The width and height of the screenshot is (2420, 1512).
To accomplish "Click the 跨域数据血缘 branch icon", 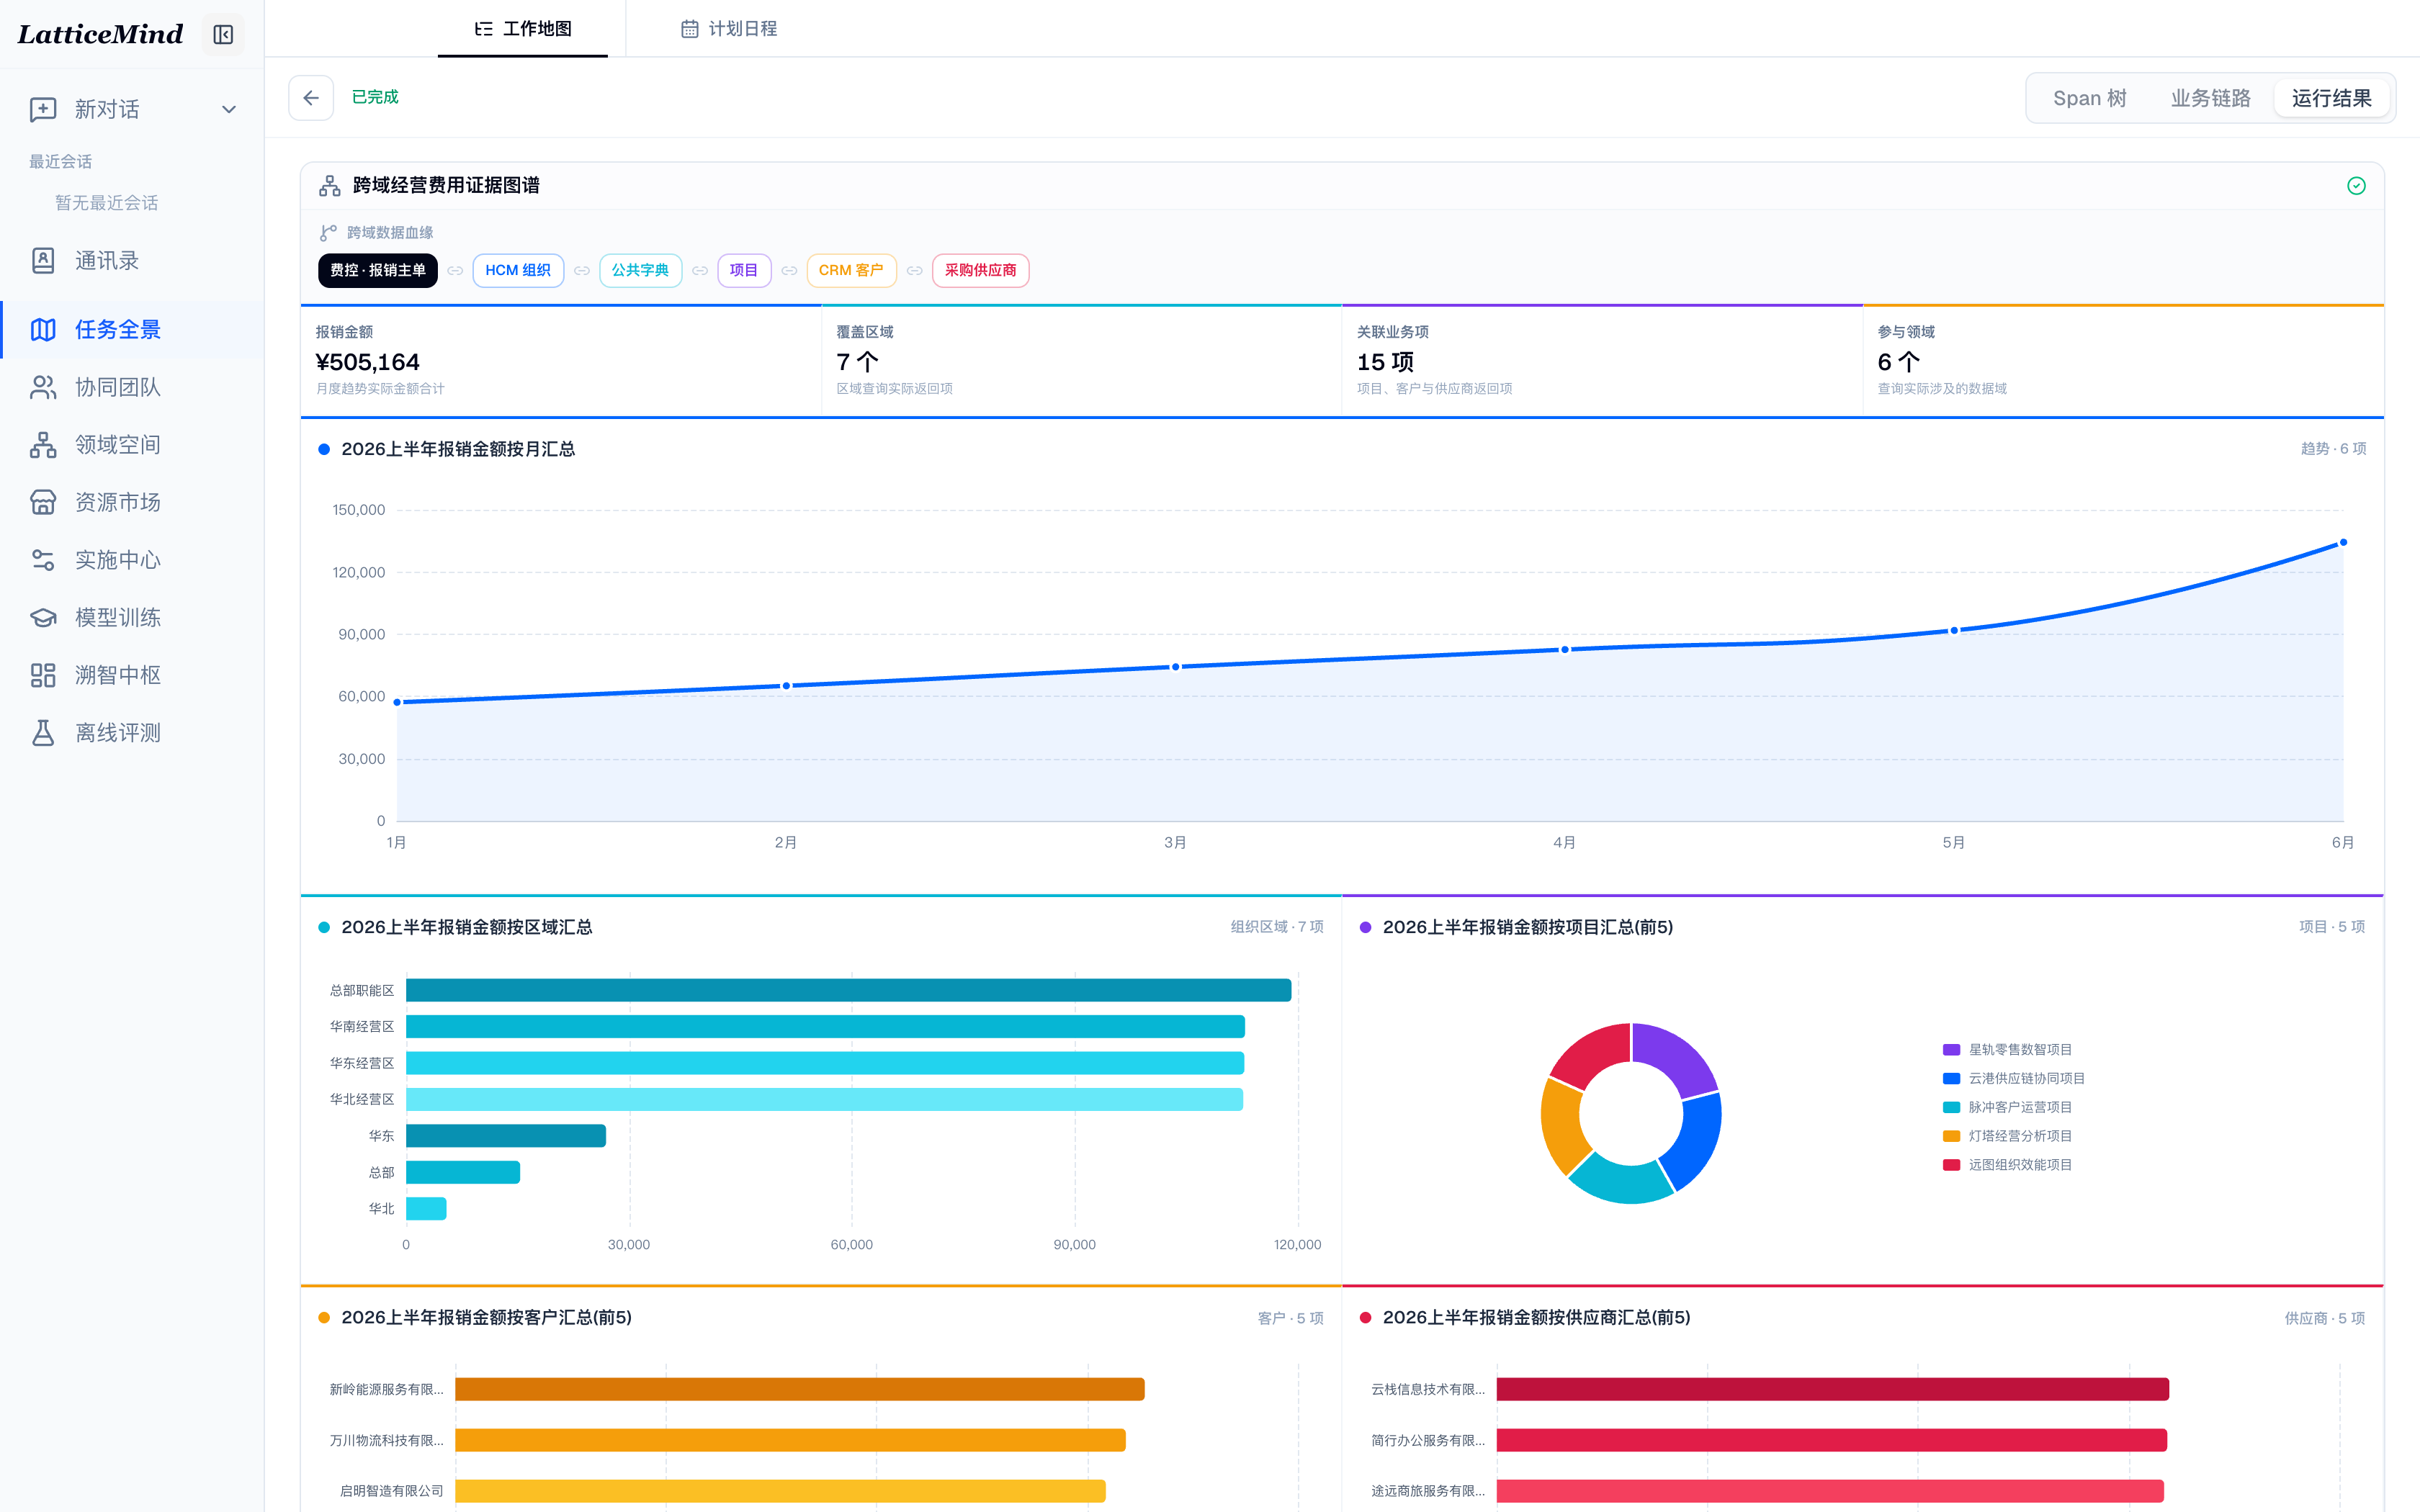I will 328,233.
